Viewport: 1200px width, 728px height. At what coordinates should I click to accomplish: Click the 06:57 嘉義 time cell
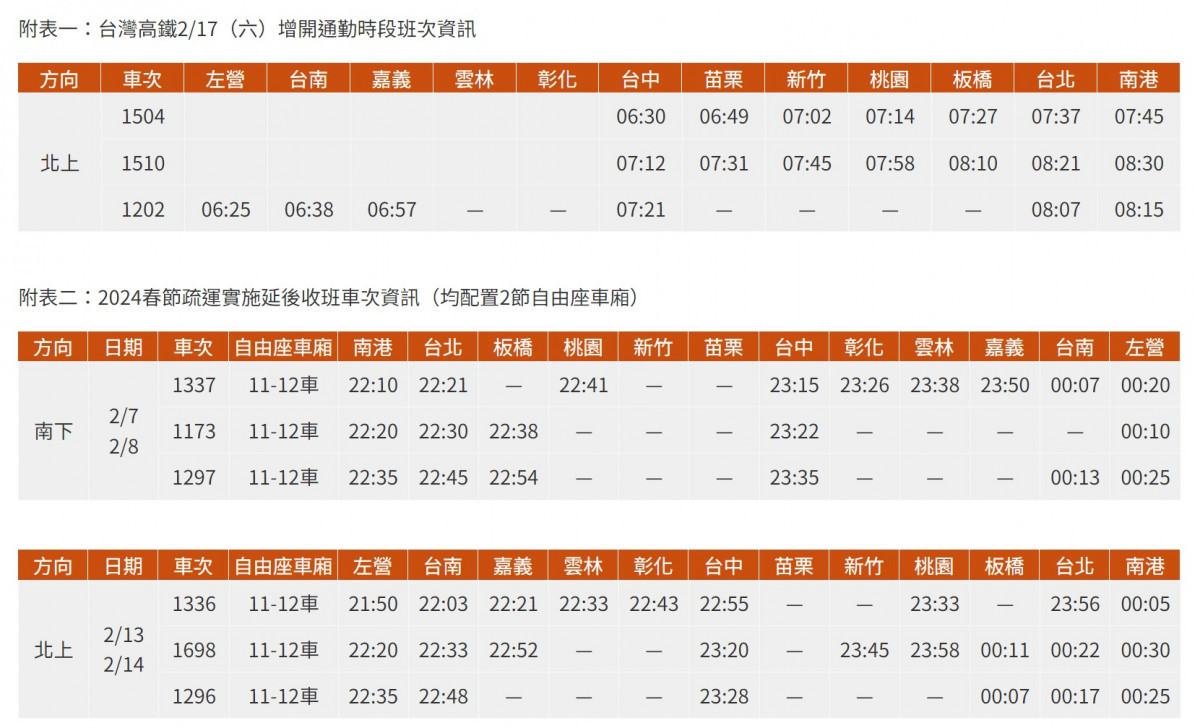coord(392,210)
